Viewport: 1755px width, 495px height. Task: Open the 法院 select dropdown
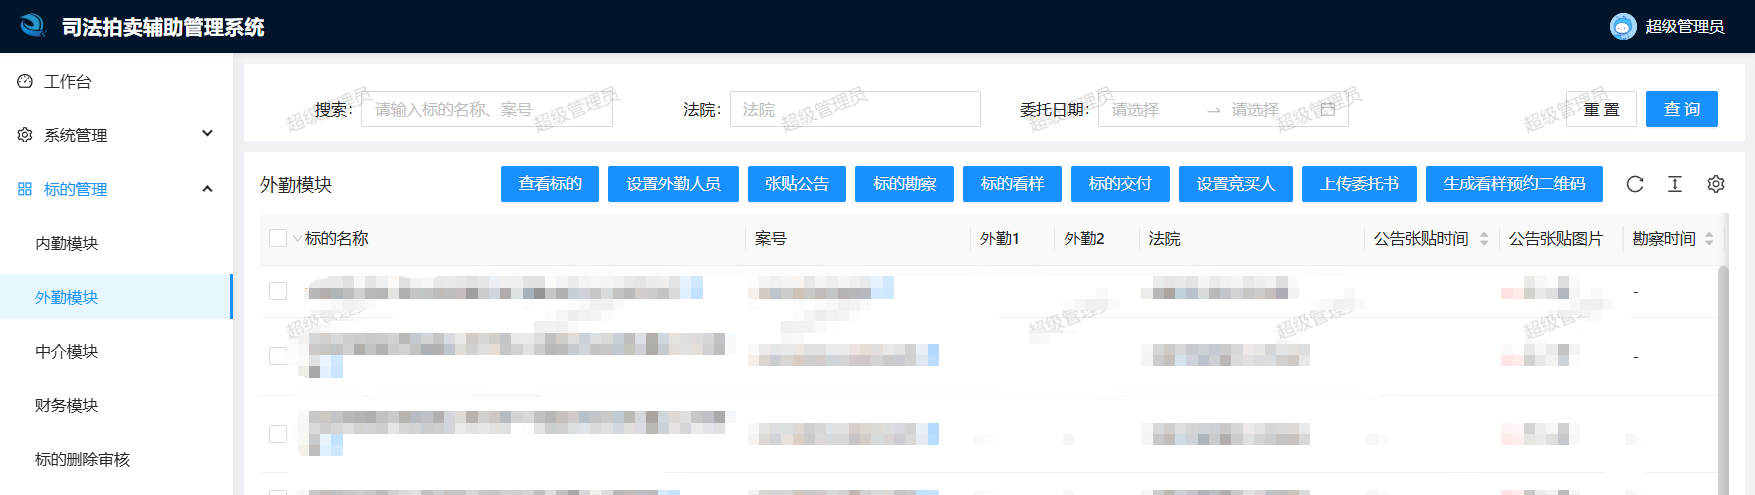(855, 109)
